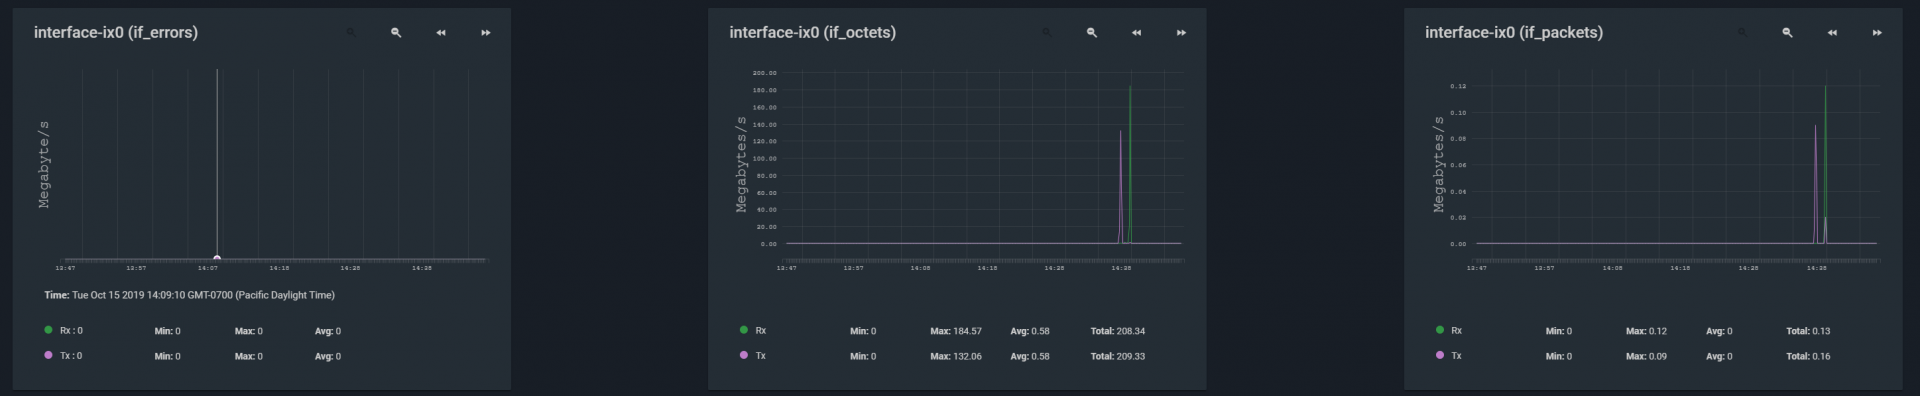Select Tx Max: 0.09 in if_packets
The width and height of the screenshot is (1920, 396).
tap(1646, 356)
